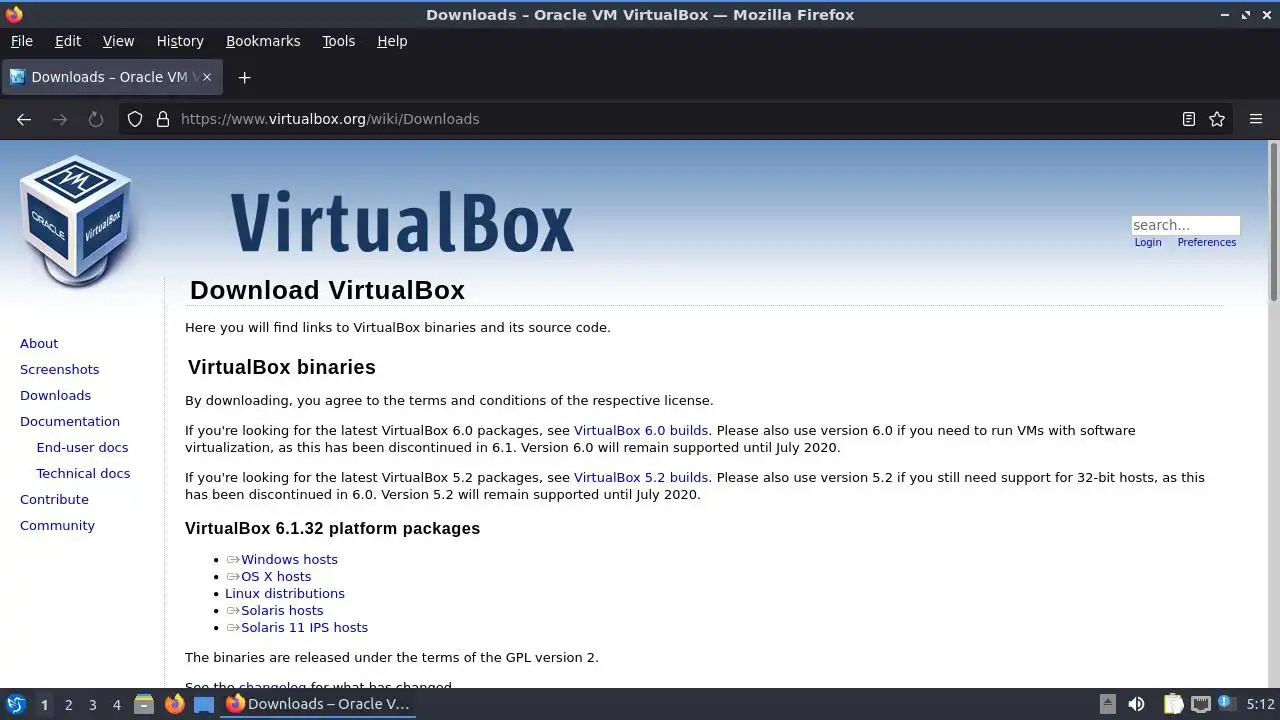Click the Download VirtualBox page heading
The image size is (1280, 720).
pos(327,290)
